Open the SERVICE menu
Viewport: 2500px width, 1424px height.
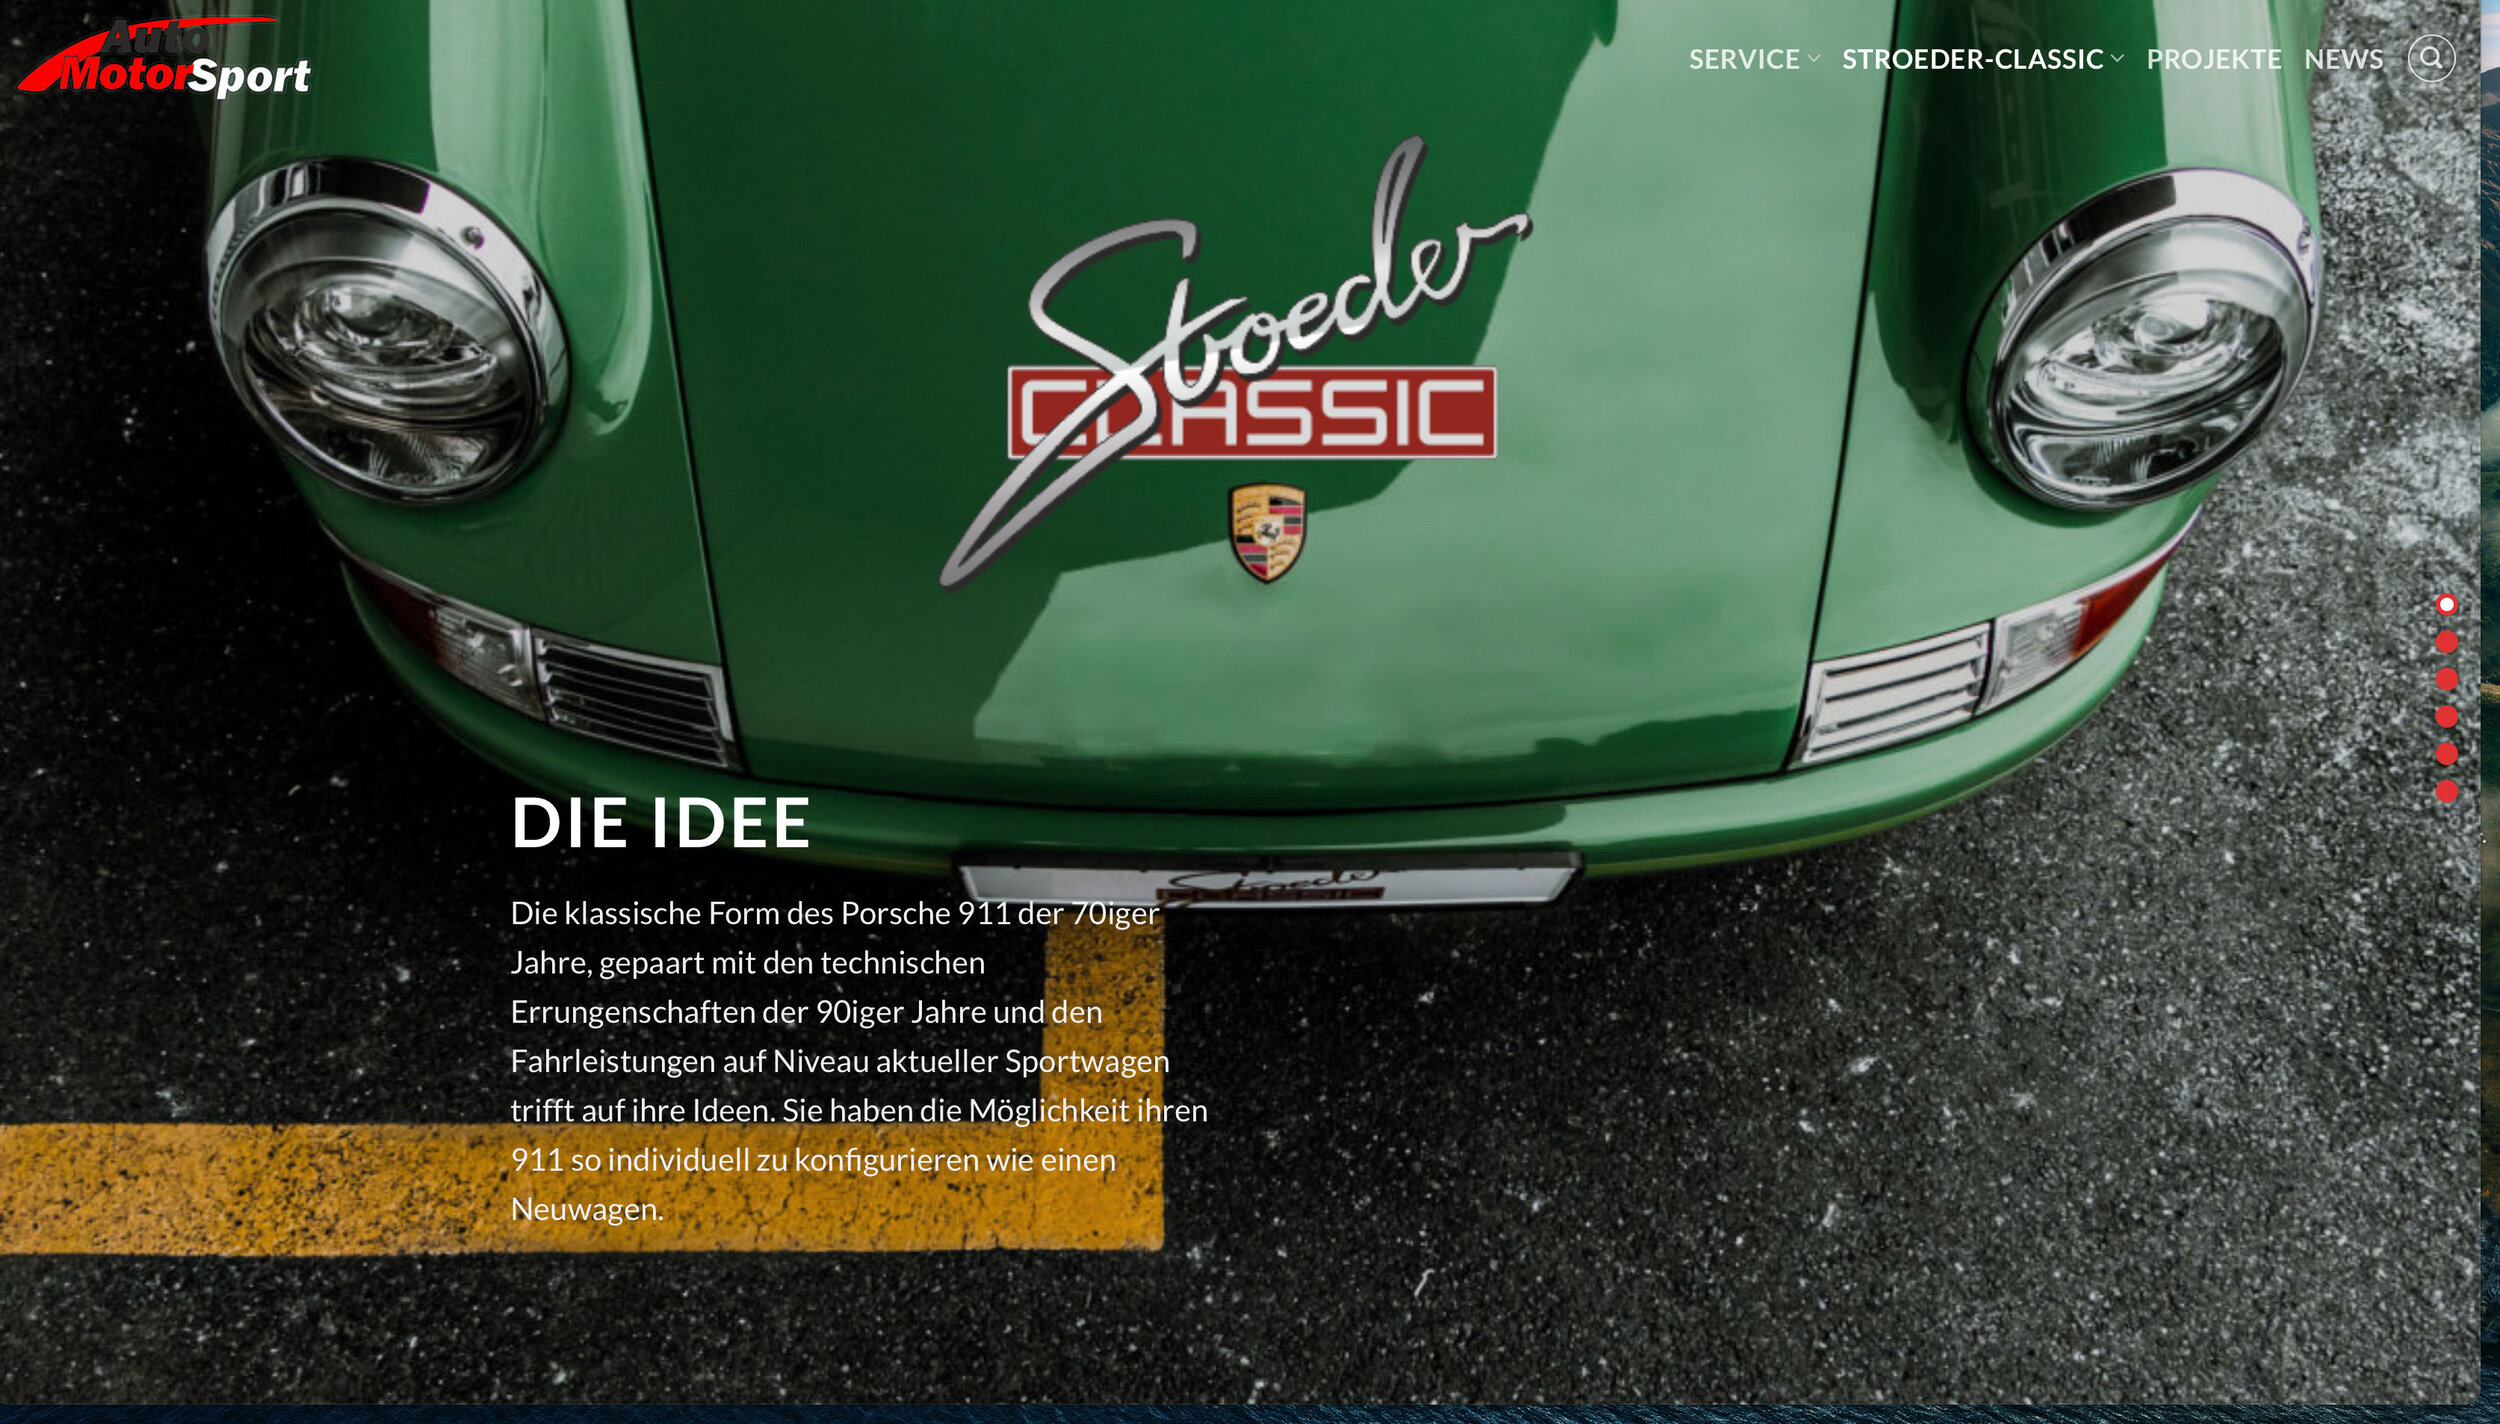(x=1744, y=59)
